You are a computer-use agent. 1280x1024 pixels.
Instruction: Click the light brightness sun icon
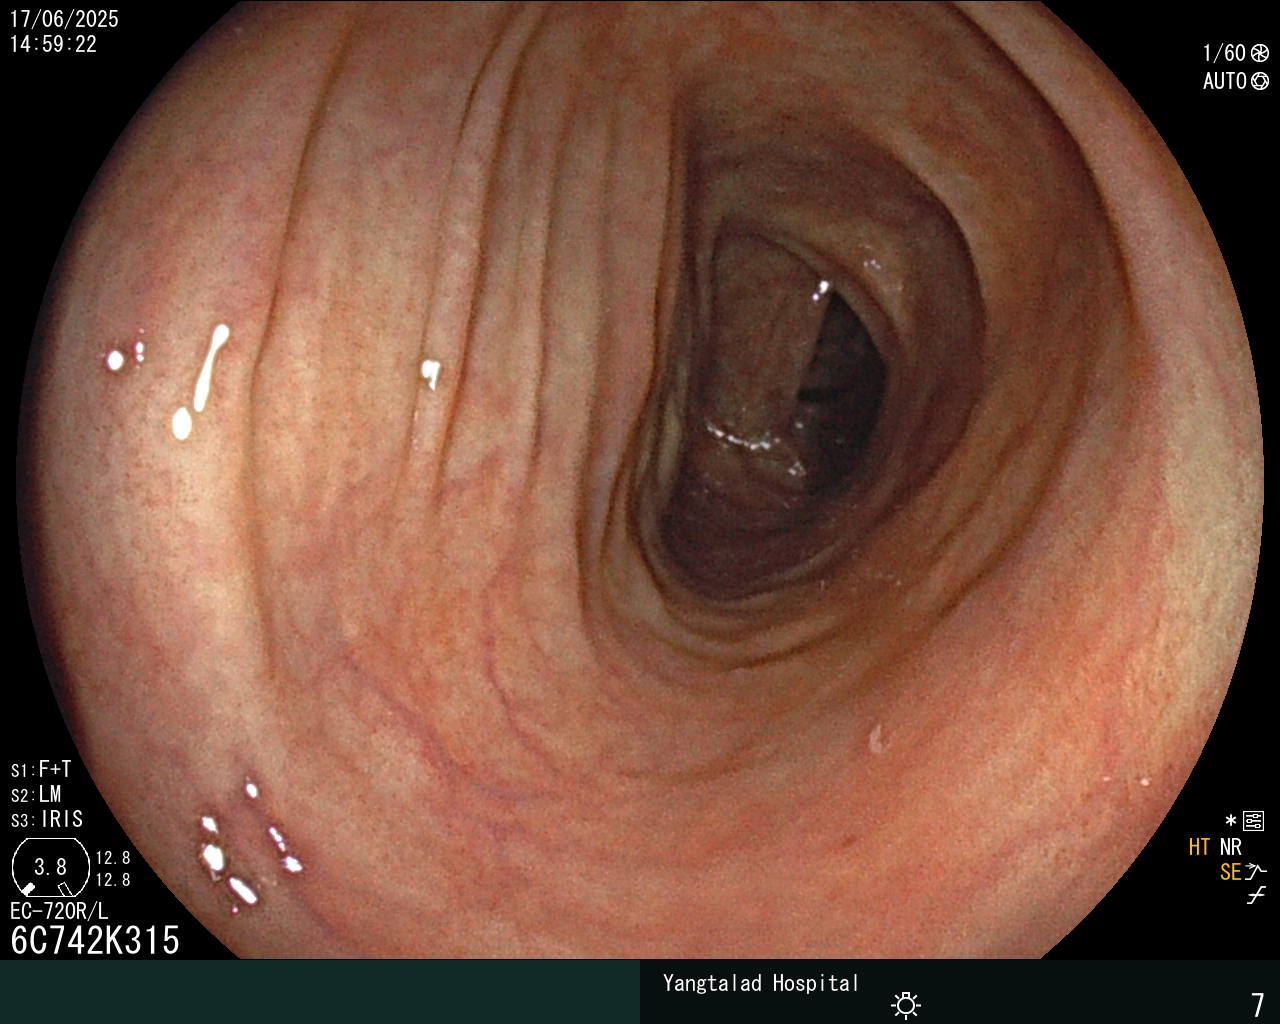pos(906,1004)
